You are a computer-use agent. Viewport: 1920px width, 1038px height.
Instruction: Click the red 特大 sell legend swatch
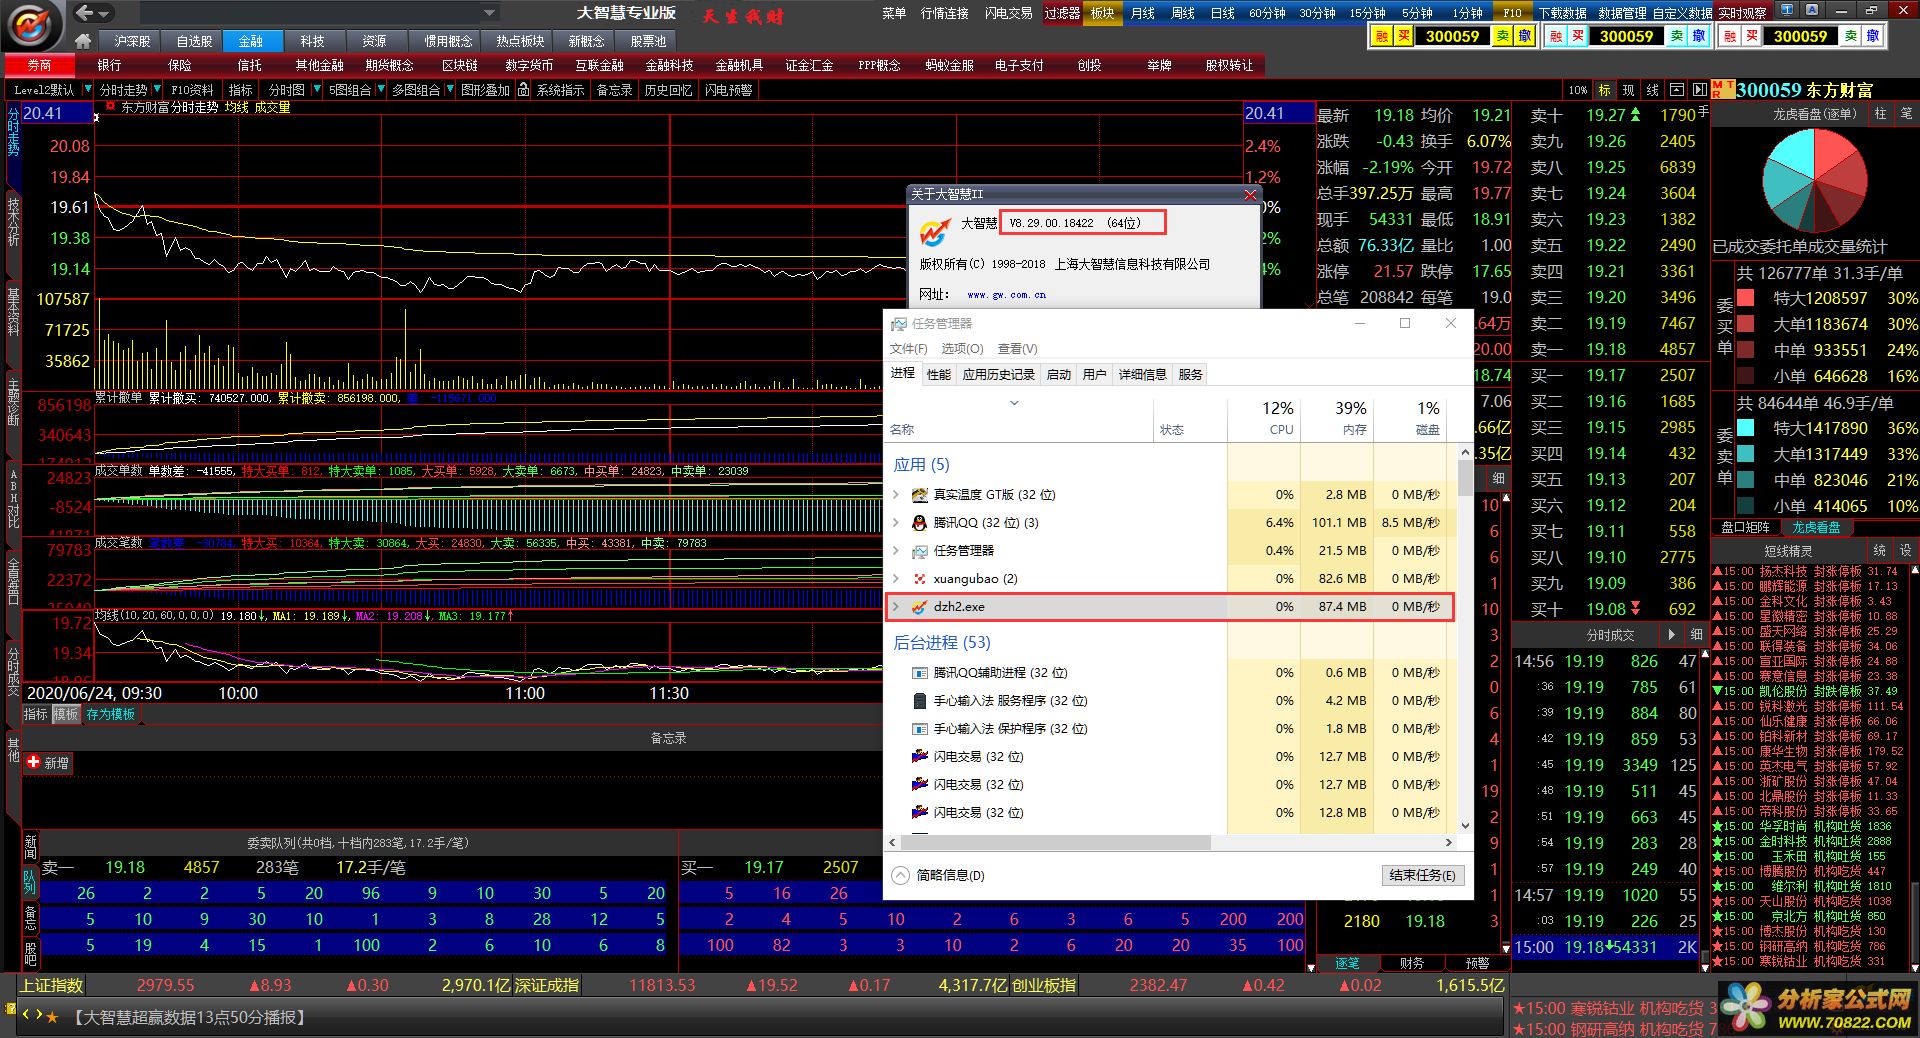tap(1746, 298)
